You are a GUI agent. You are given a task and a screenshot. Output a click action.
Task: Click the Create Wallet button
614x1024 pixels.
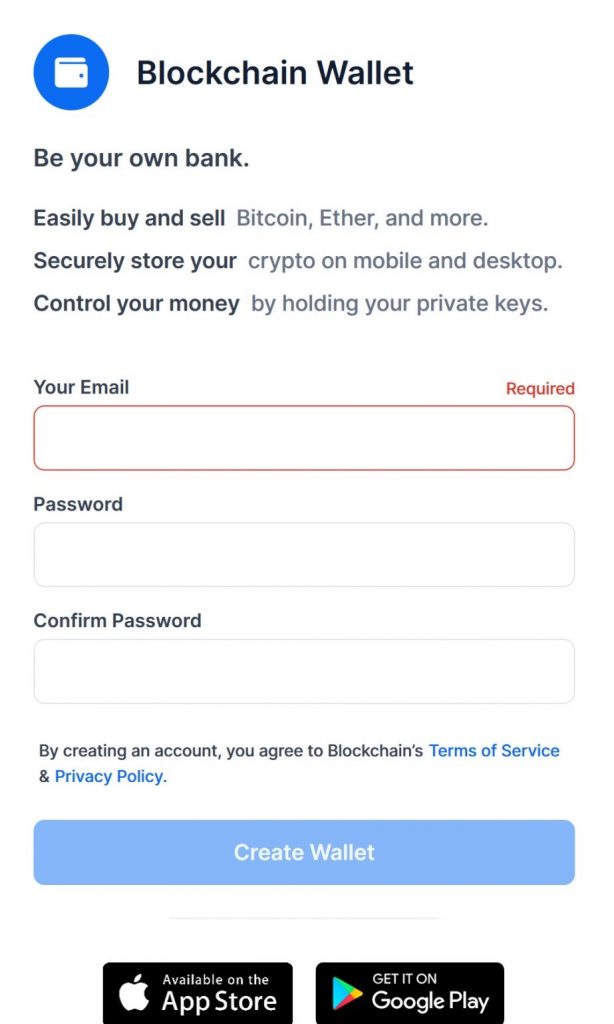(x=304, y=852)
